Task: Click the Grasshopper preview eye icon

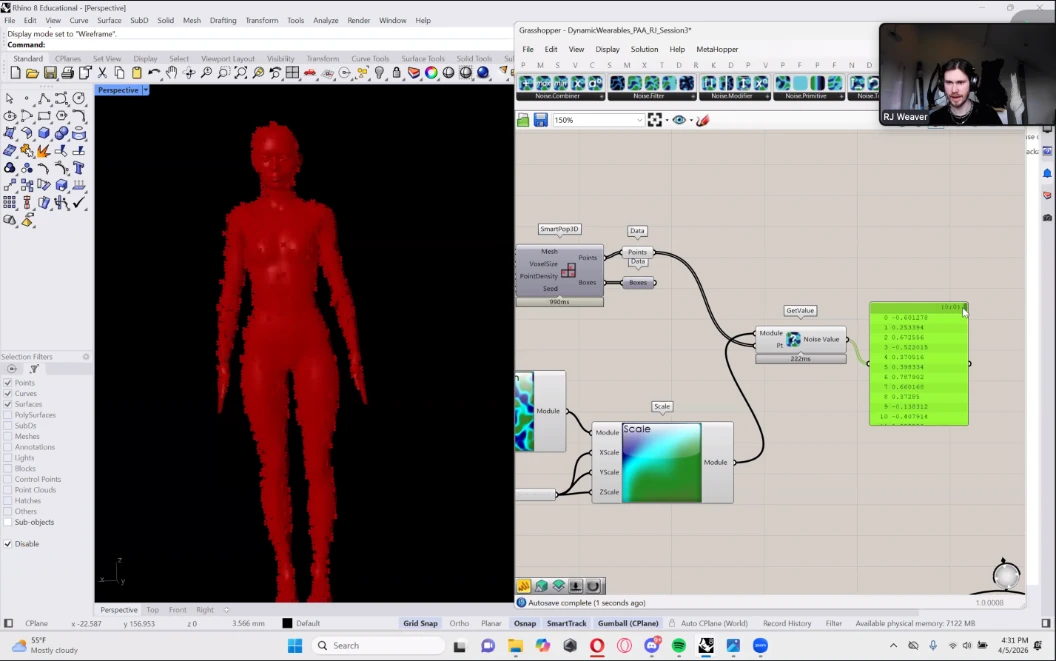Action: 680,120
